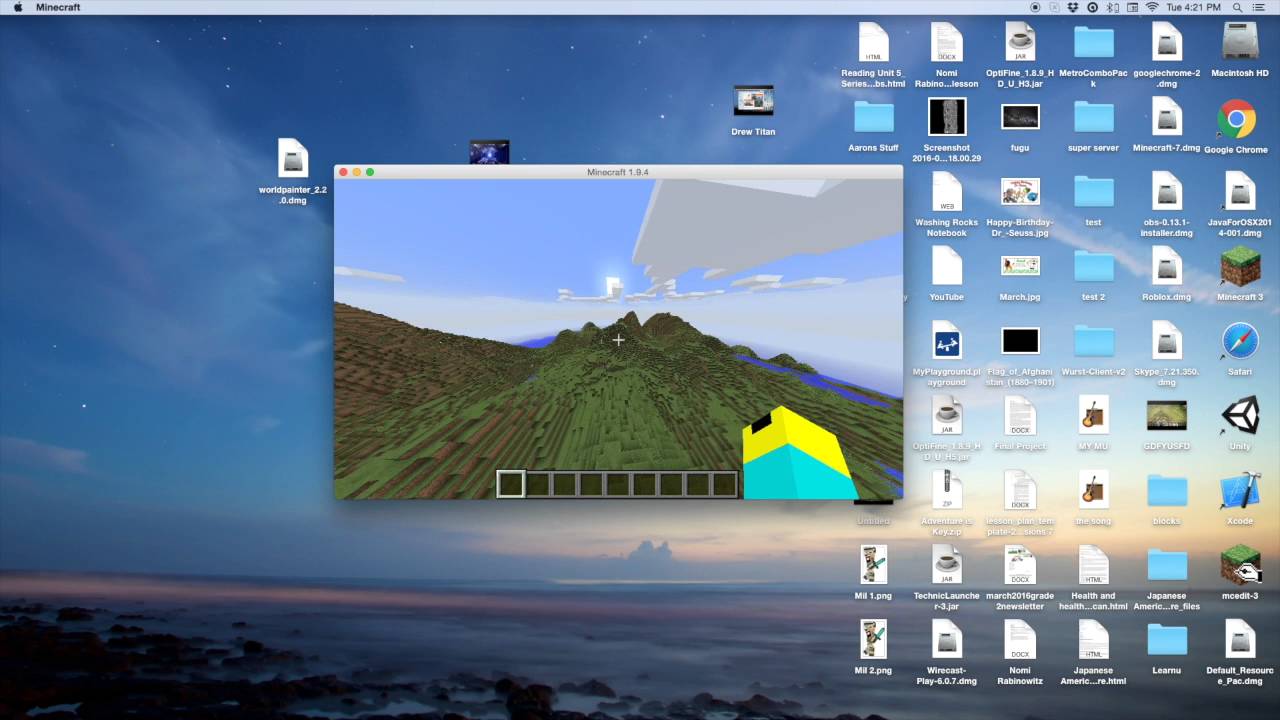Select the Default_Resource_Pac.dmg file
This screenshot has height=720, width=1280.
1240,640
